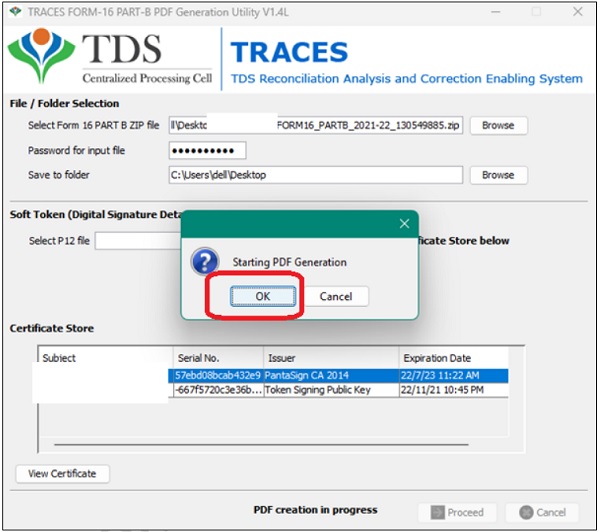Click the Save to folder path field
Viewport: 600px width, 532px height.
coord(315,175)
